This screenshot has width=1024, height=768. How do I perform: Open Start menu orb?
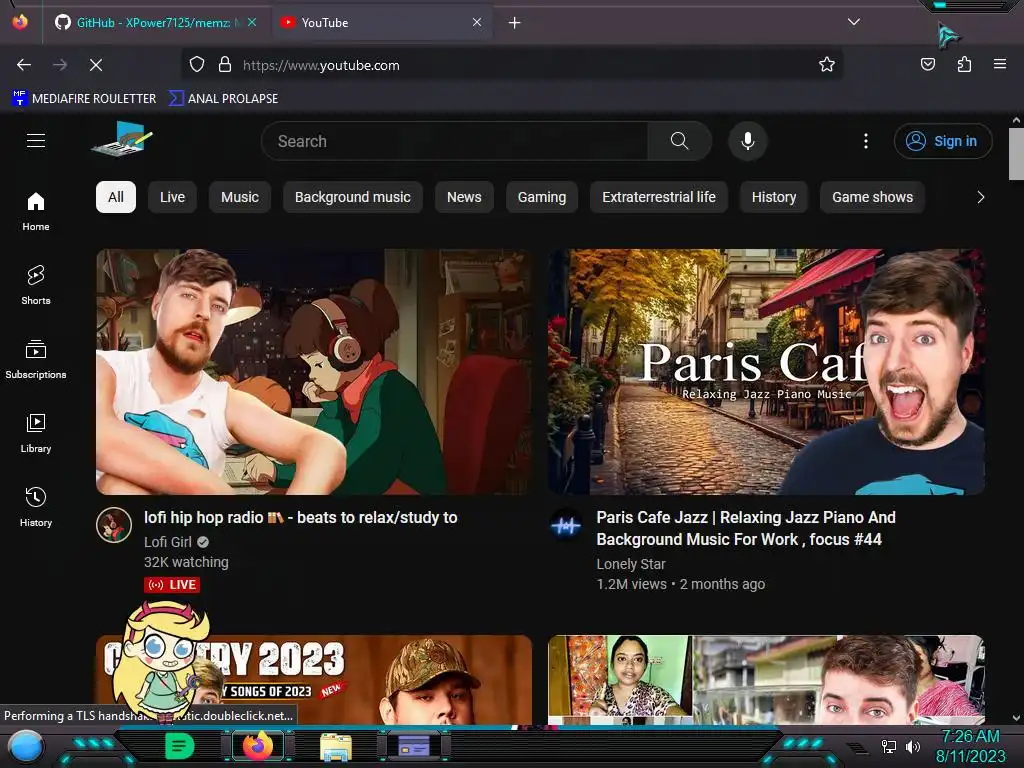(26, 748)
